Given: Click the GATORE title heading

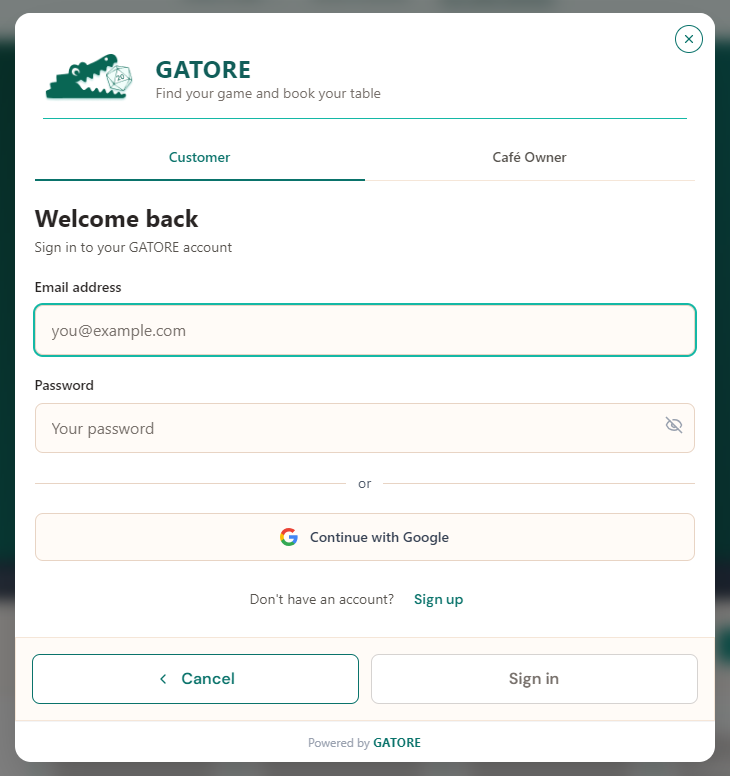Looking at the screenshot, I should coord(203,70).
